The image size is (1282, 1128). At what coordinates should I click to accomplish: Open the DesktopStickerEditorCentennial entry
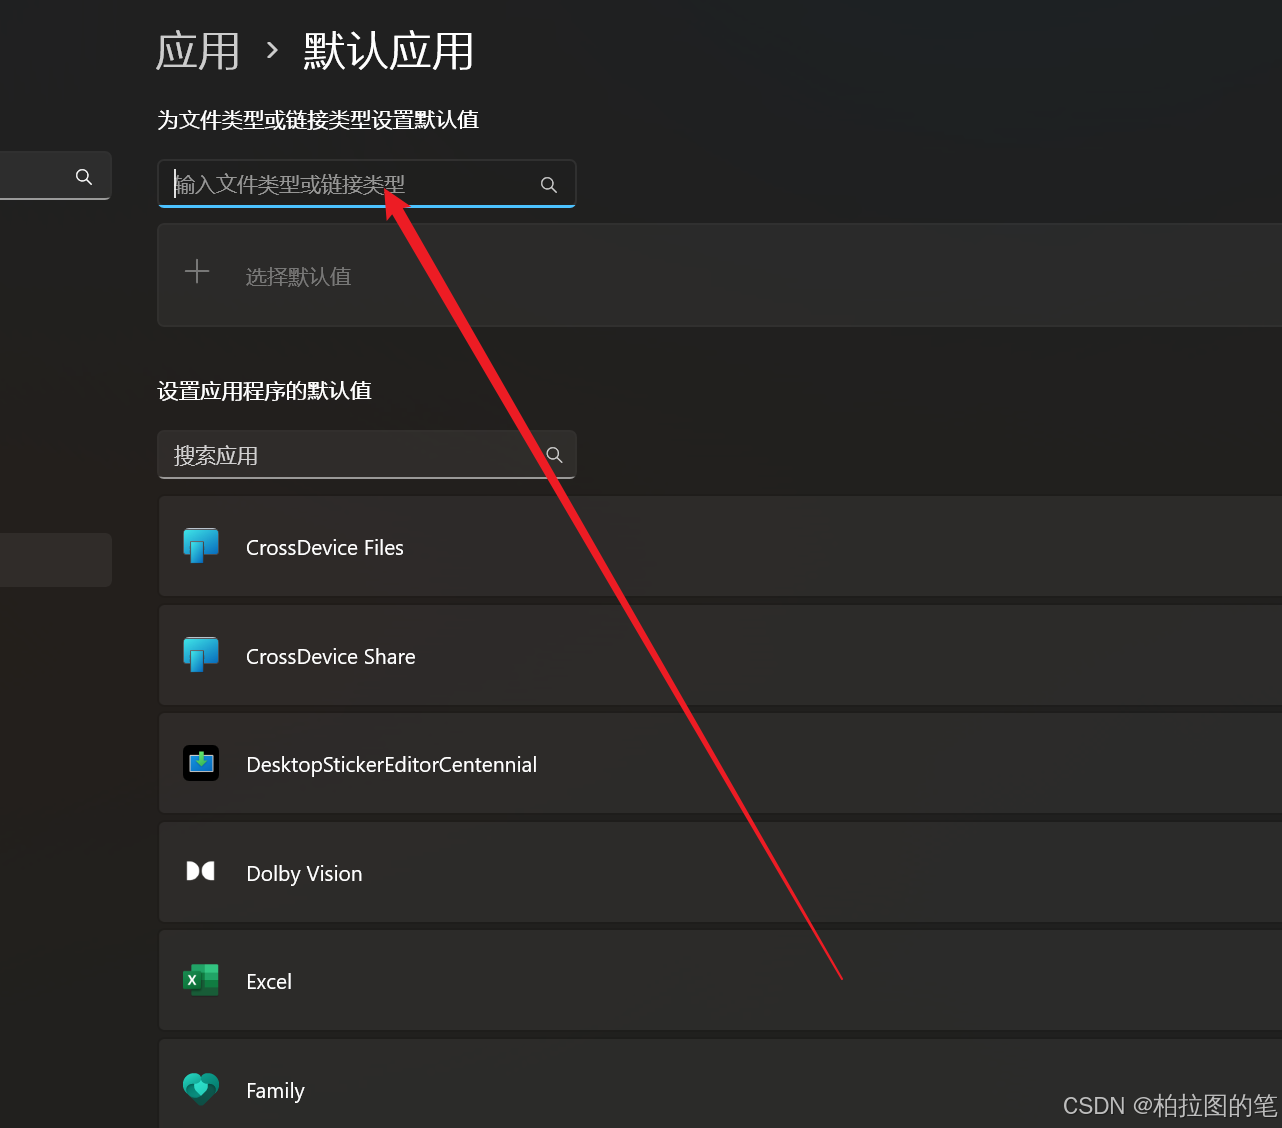click(x=720, y=764)
